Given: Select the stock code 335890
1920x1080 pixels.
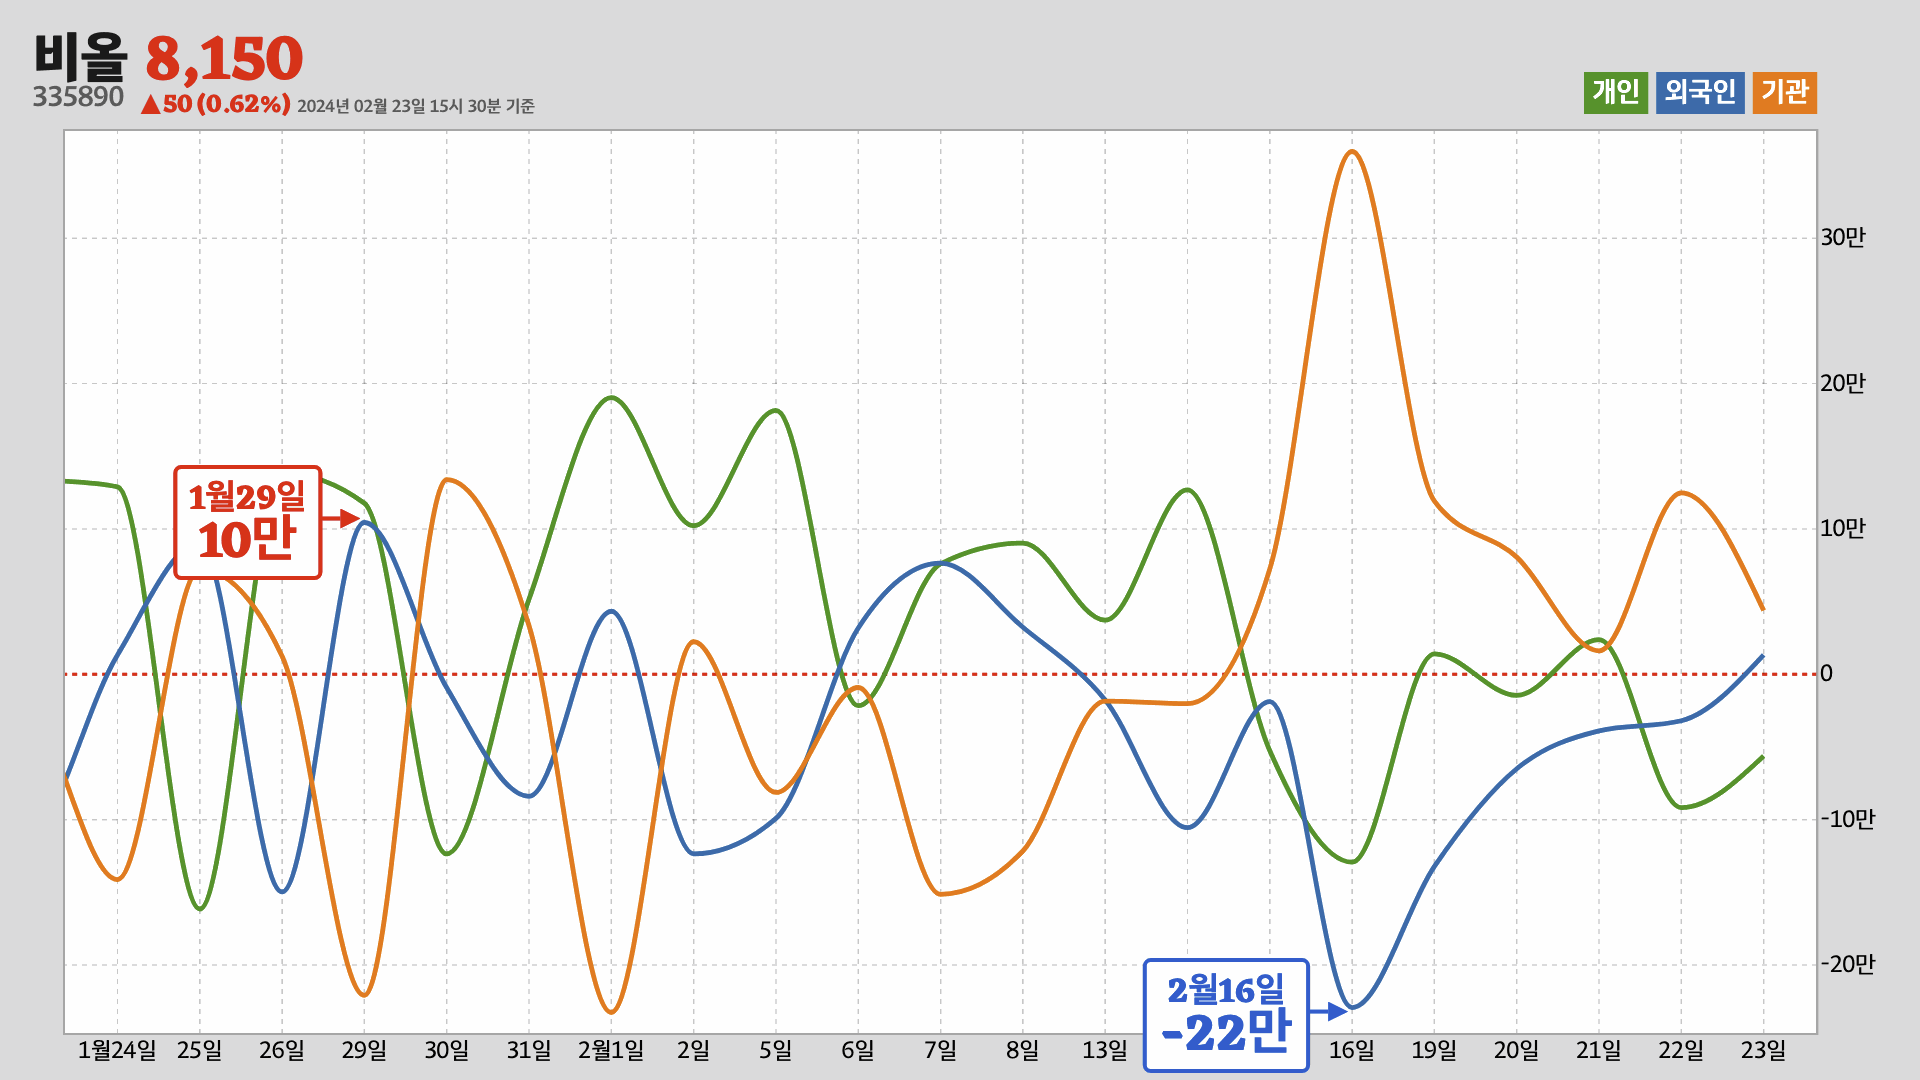Looking at the screenshot, I should point(78,97).
